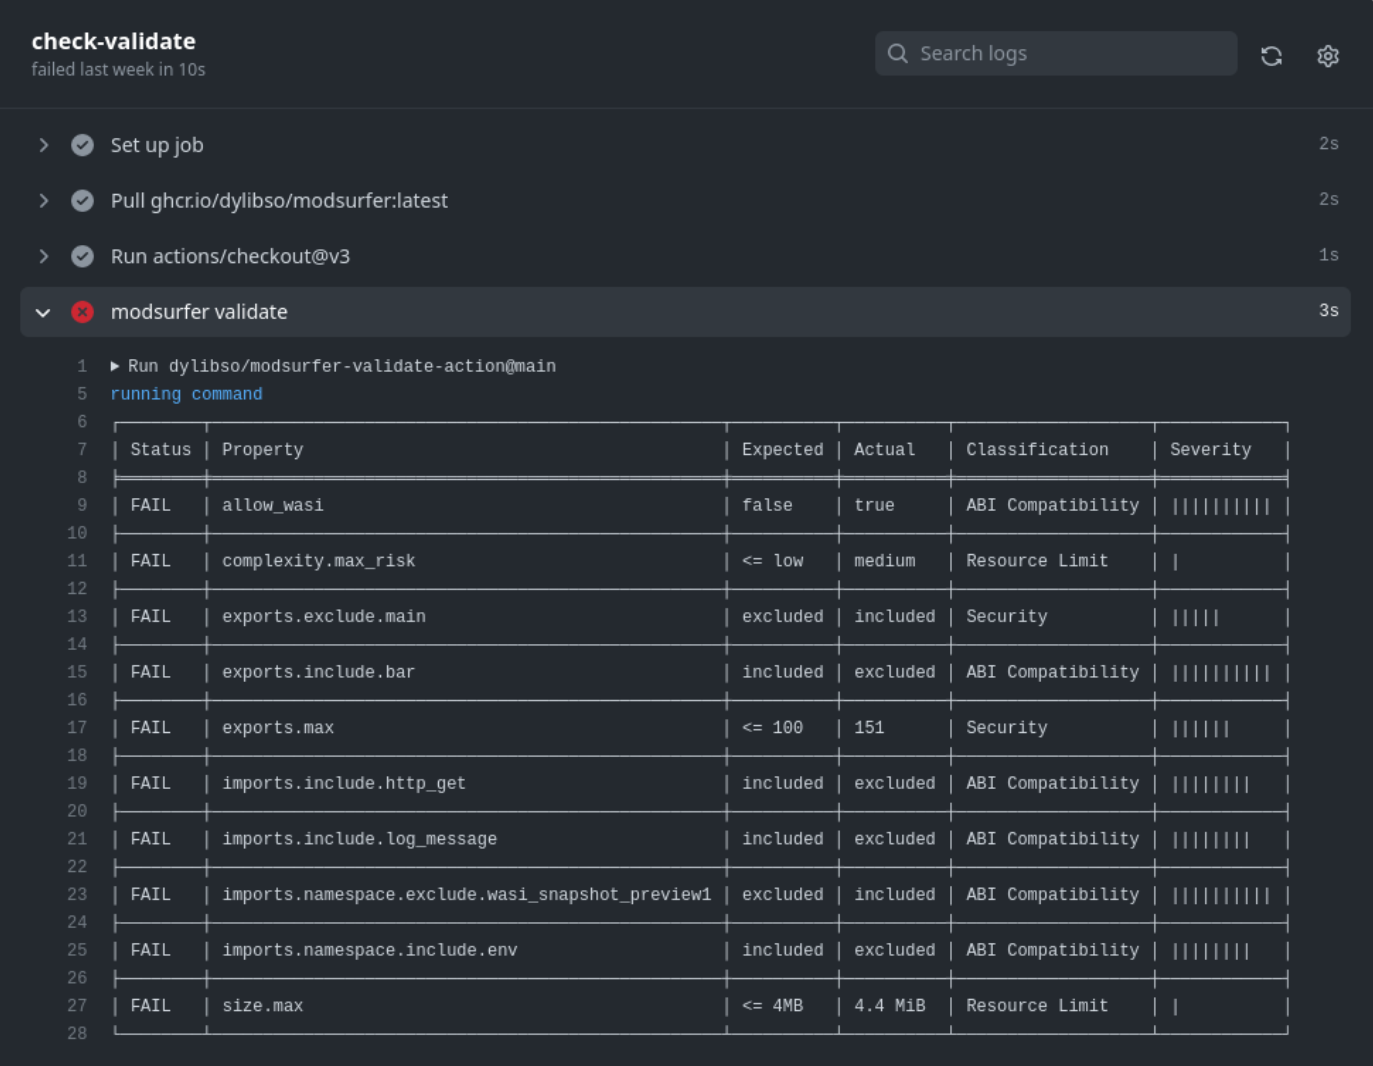The width and height of the screenshot is (1373, 1066).
Task: Expand the Set up job step
Action: tap(43, 145)
